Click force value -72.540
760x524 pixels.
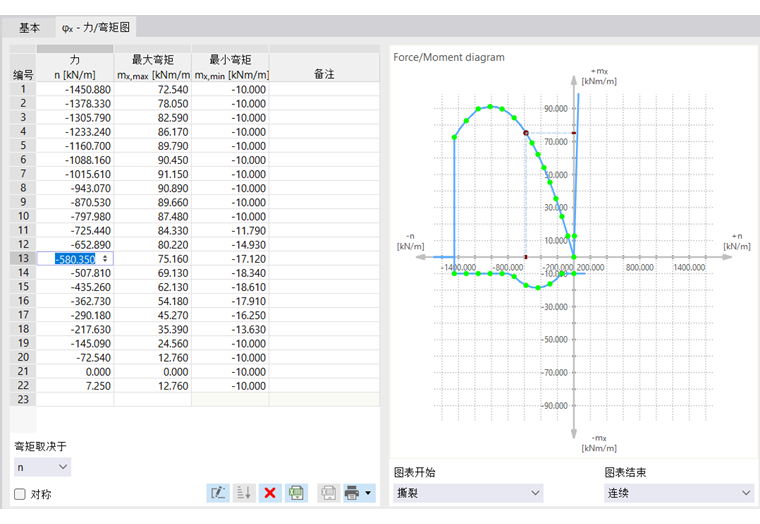click(75, 358)
